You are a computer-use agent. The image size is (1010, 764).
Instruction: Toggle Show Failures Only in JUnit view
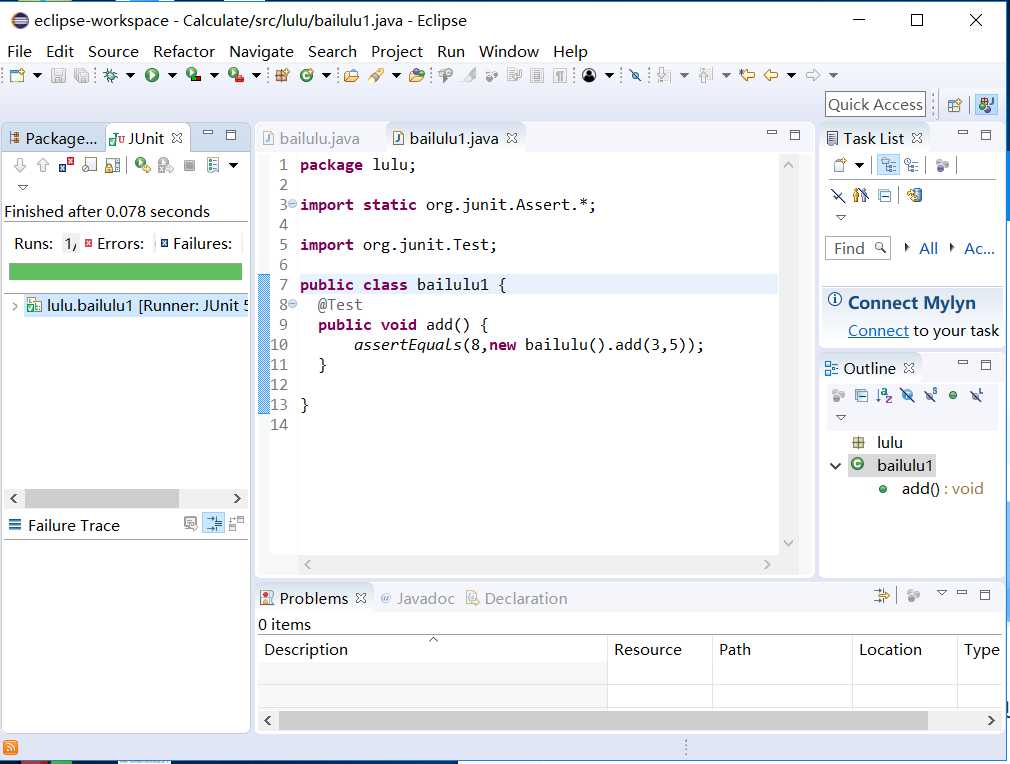[66, 166]
